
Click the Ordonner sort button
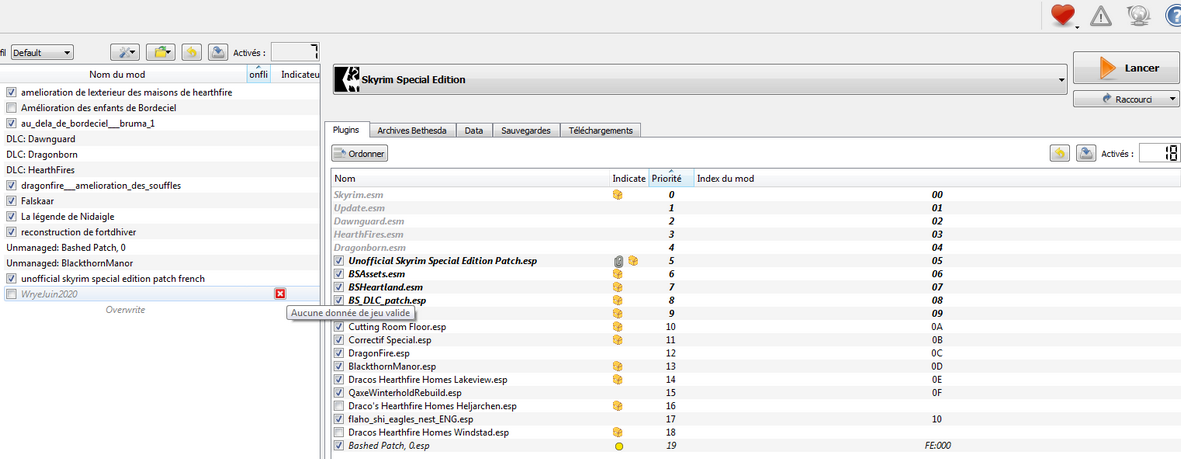coord(360,154)
